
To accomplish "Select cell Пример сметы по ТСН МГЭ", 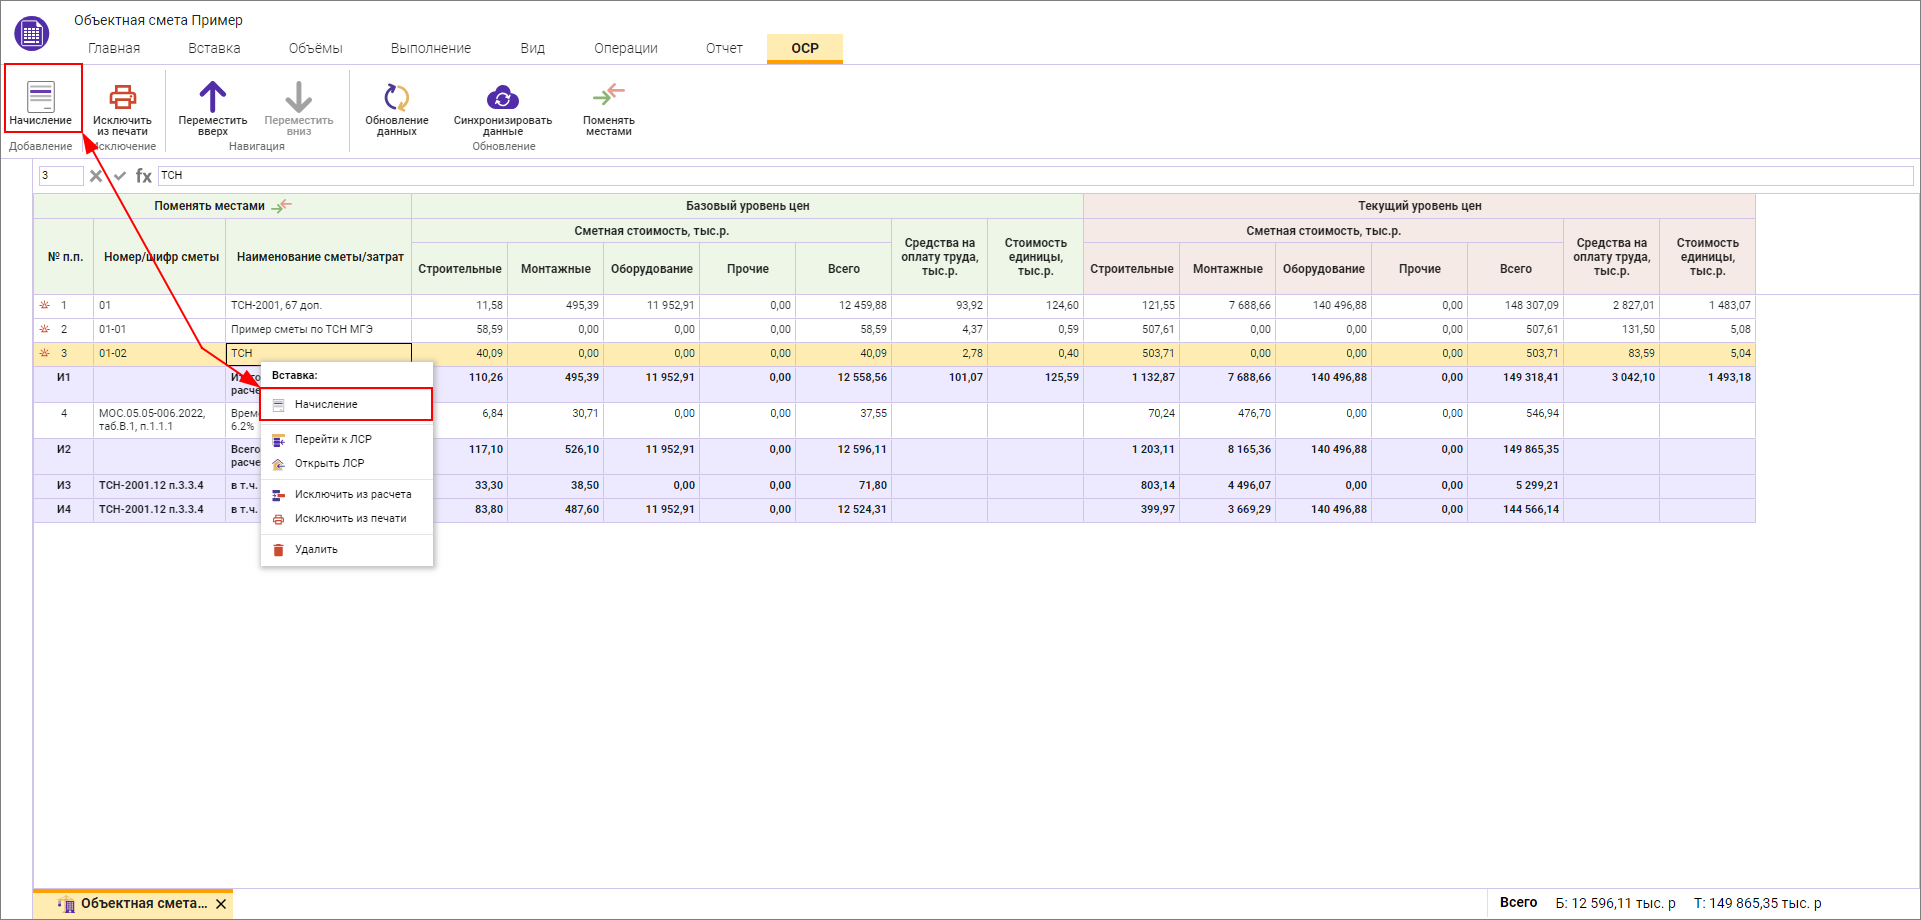I will (318, 329).
